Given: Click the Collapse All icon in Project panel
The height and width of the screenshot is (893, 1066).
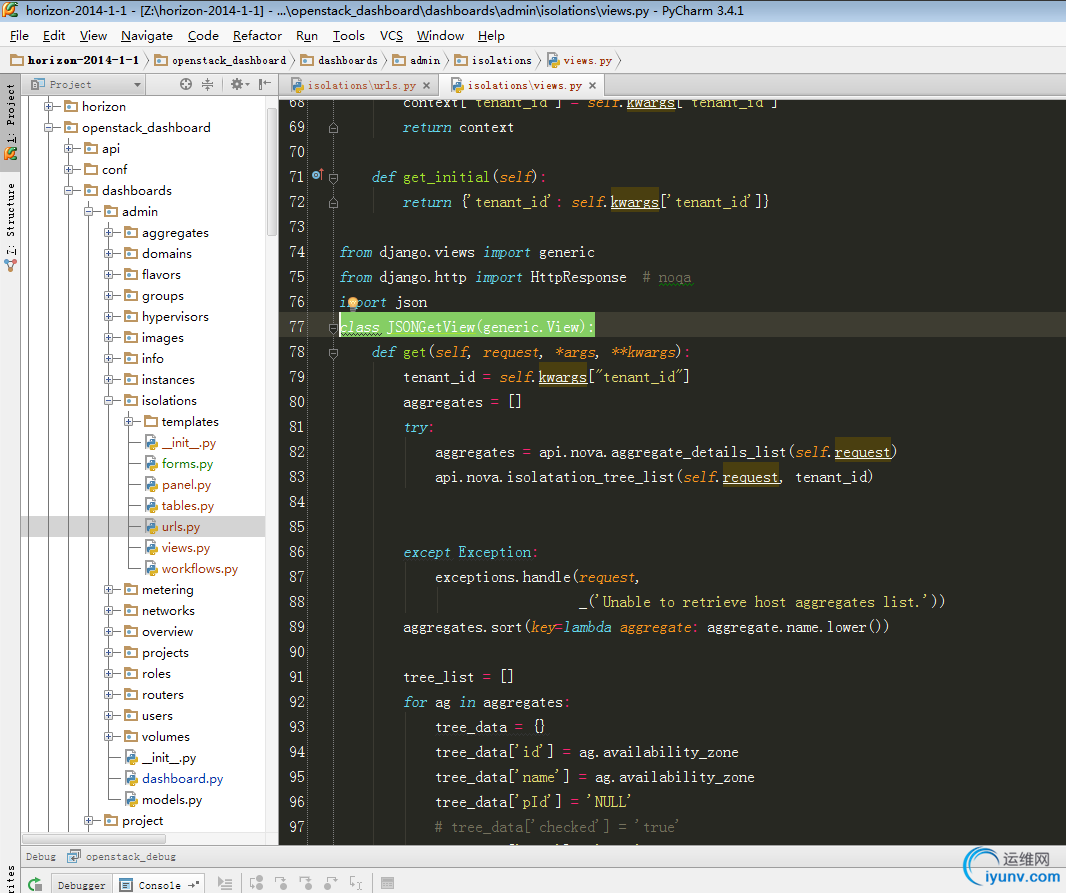Looking at the screenshot, I should [208, 85].
